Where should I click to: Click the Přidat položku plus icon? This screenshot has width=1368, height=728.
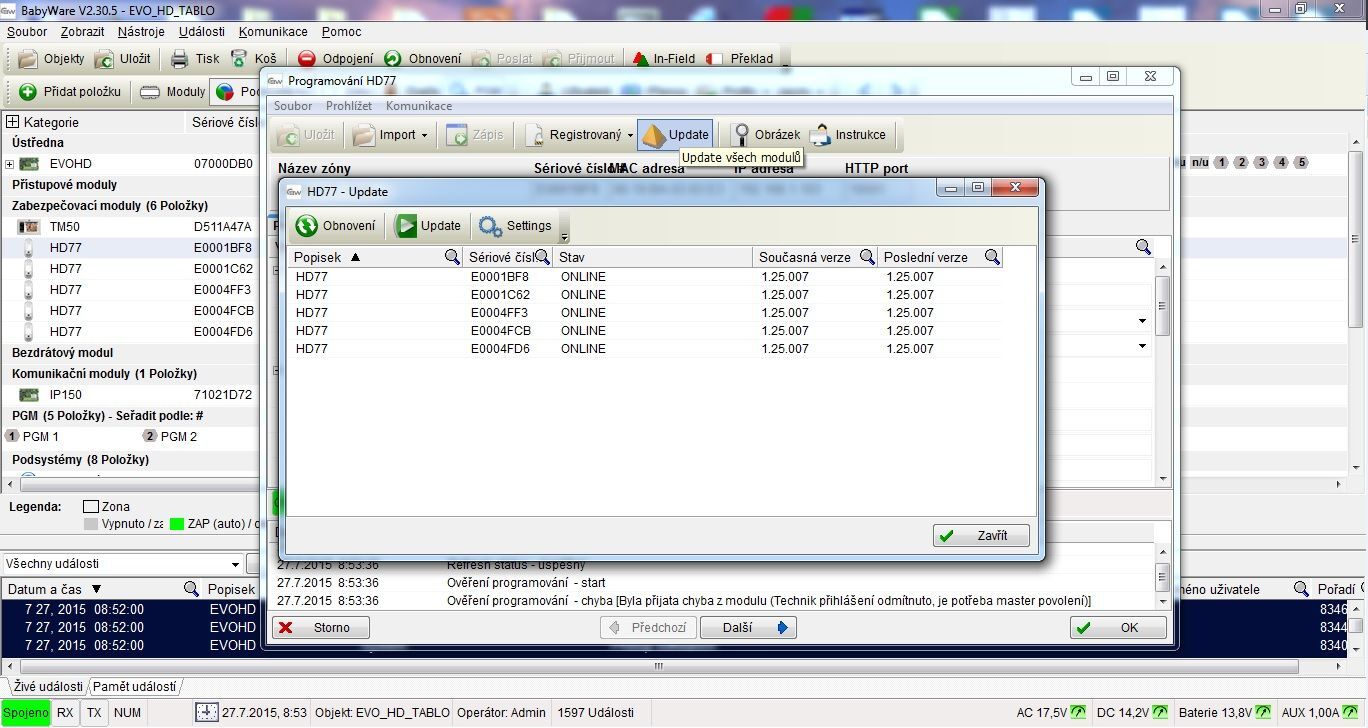tap(28, 92)
